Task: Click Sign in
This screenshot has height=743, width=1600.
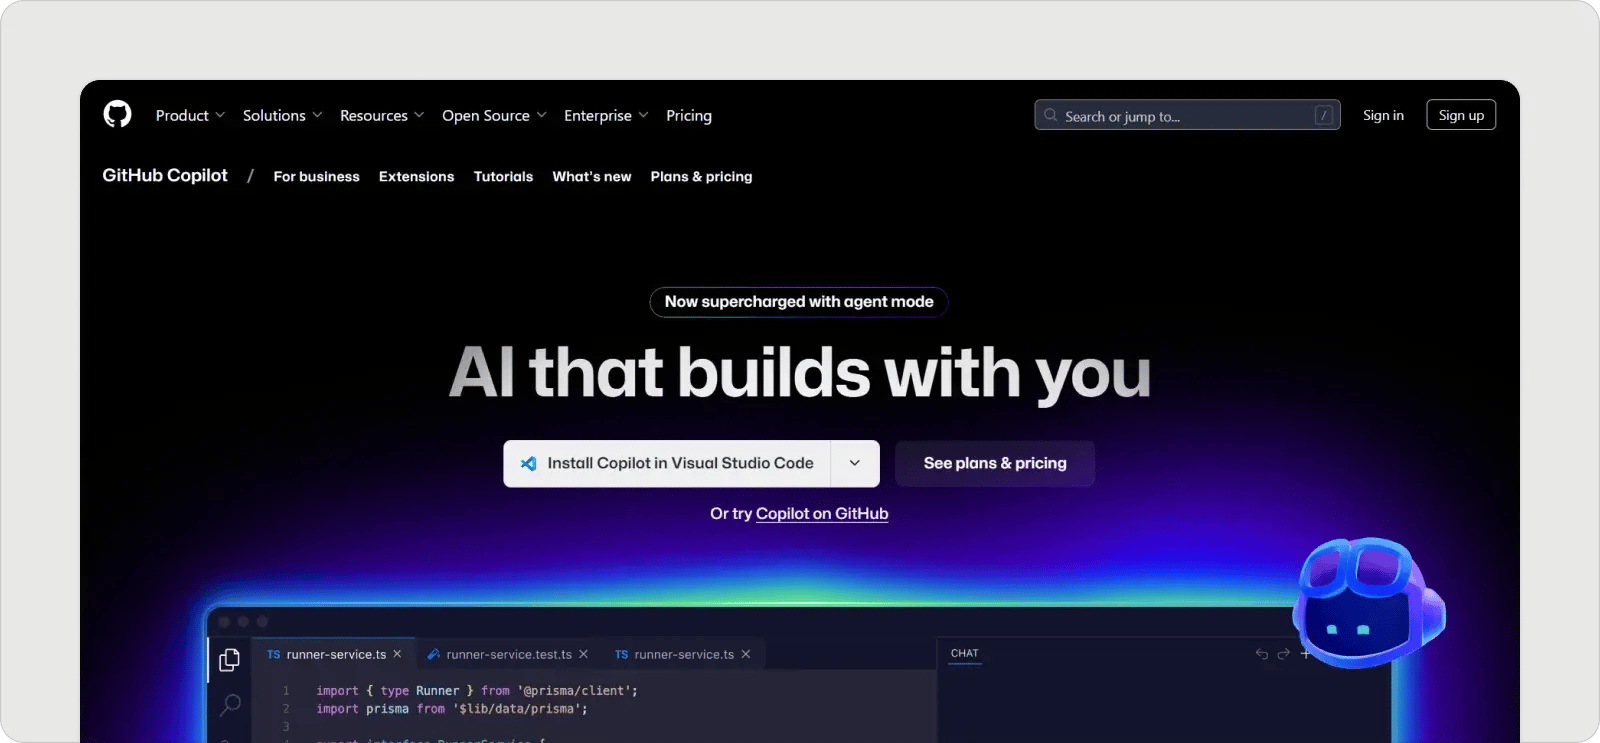Action: 1383,115
